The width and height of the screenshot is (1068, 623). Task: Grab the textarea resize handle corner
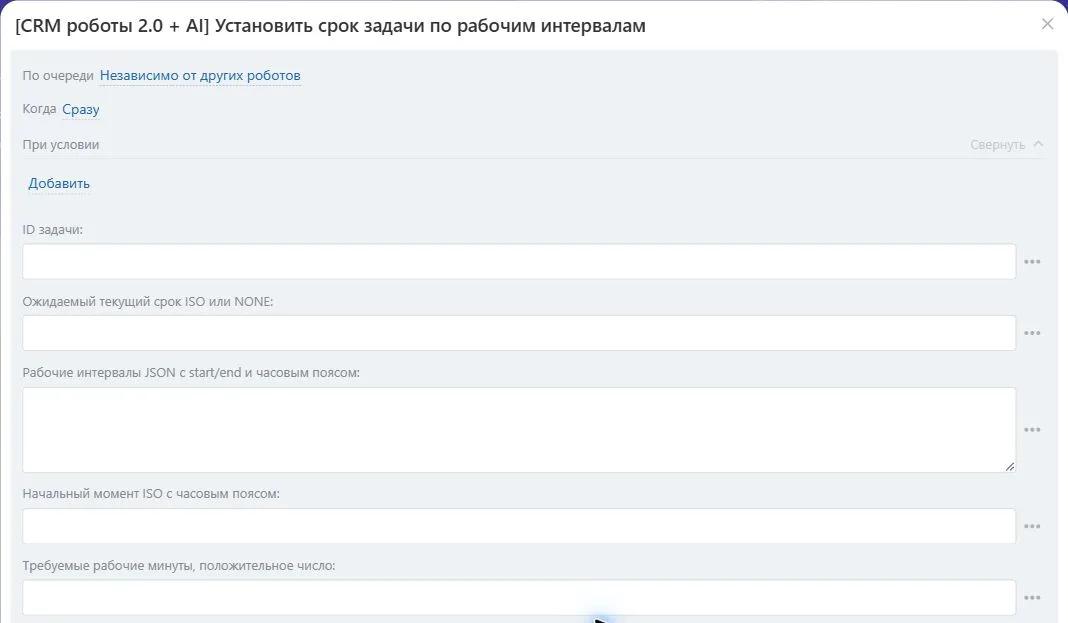click(x=1009, y=466)
